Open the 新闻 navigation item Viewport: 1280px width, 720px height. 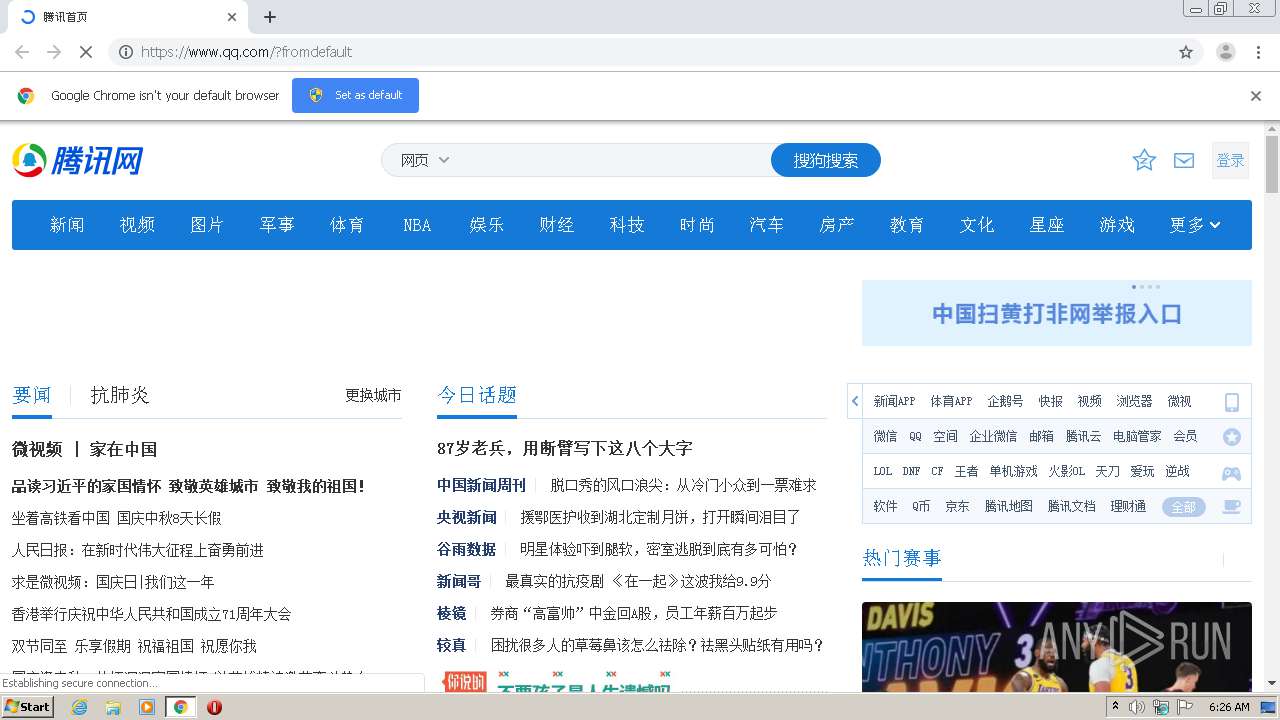click(x=67, y=225)
